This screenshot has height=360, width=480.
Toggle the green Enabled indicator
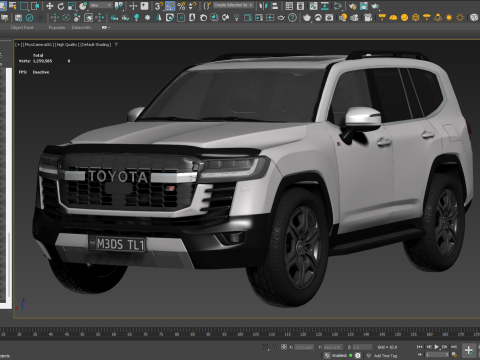point(350,355)
